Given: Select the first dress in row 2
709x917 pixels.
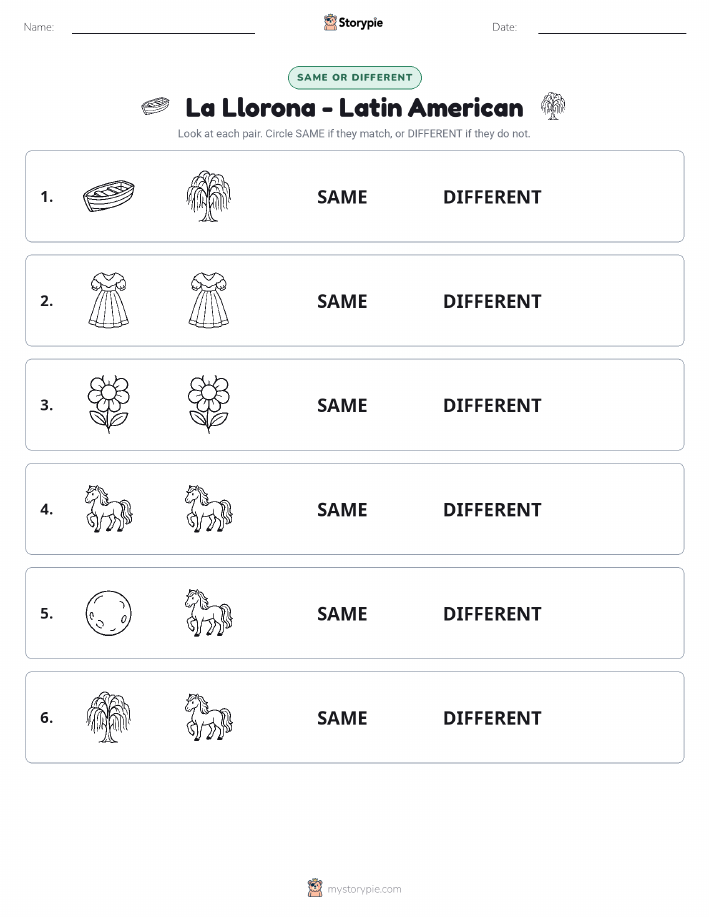Looking at the screenshot, I should [109, 300].
